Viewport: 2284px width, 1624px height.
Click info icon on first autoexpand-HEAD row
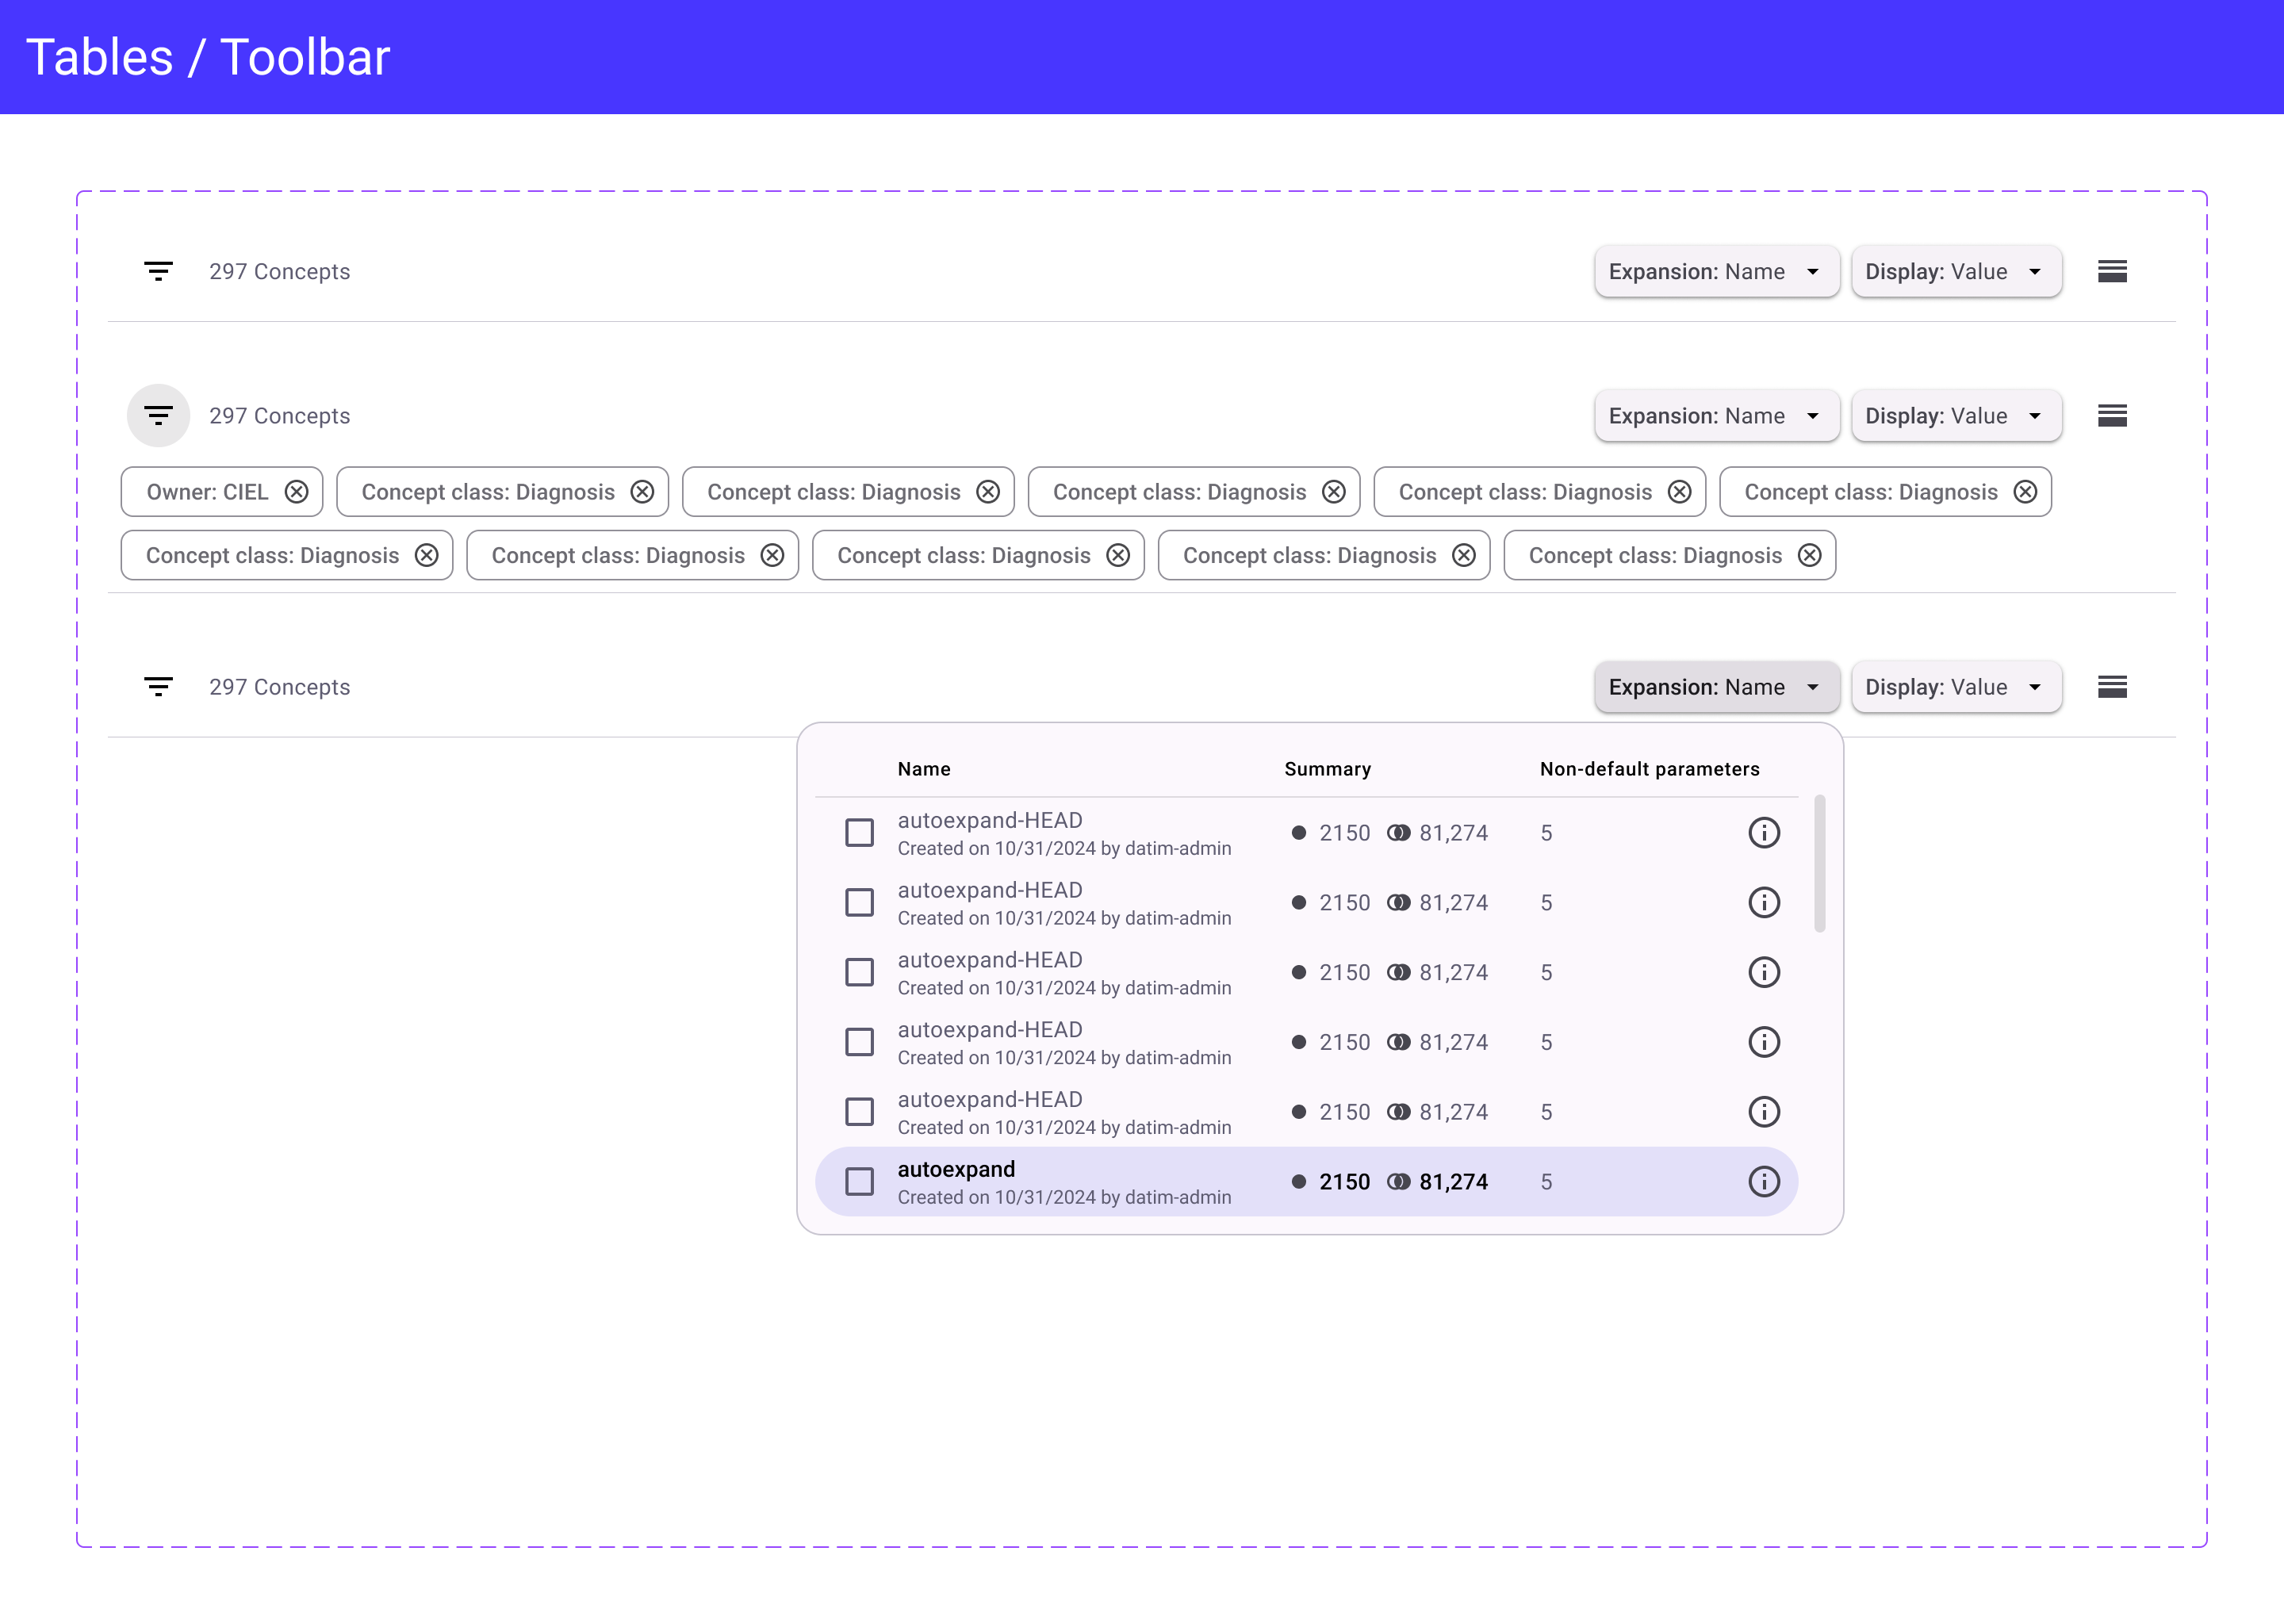tap(1763, 832)
